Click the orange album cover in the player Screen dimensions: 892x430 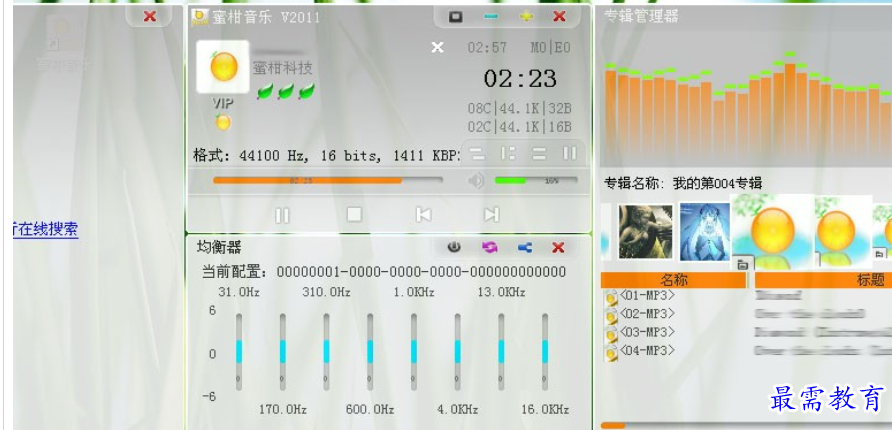coord(223,67)
